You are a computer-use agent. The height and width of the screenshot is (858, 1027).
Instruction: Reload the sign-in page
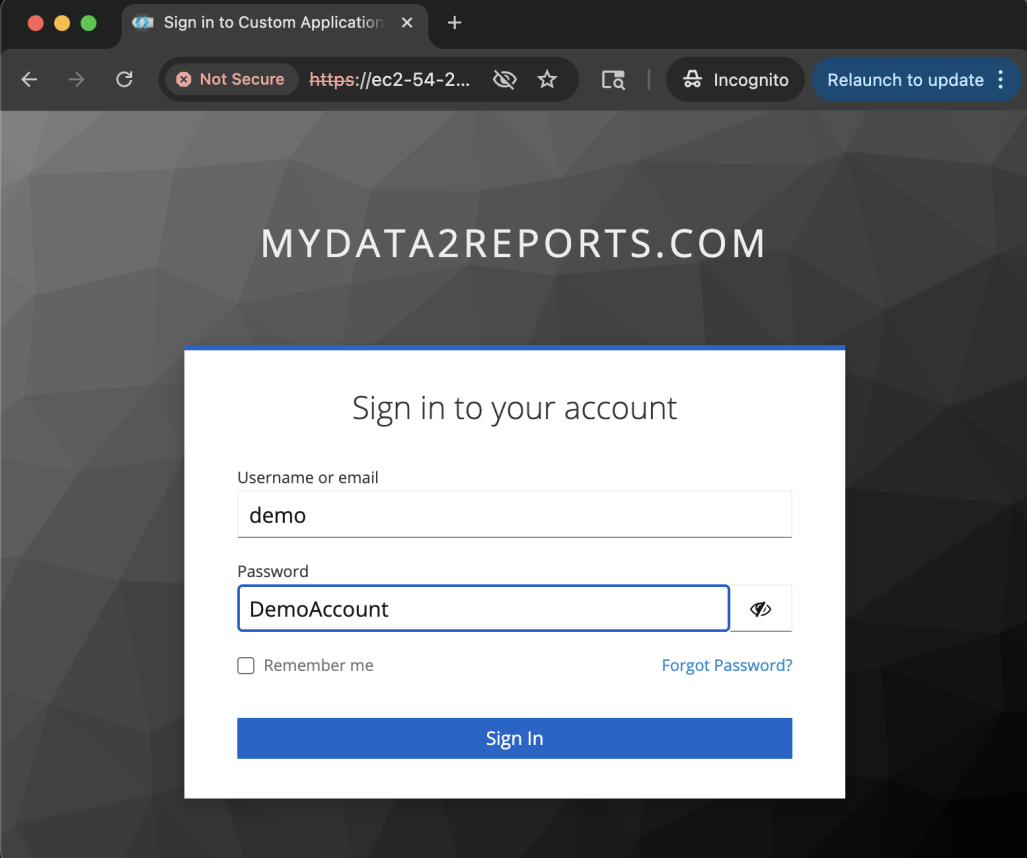click(124, 80)
